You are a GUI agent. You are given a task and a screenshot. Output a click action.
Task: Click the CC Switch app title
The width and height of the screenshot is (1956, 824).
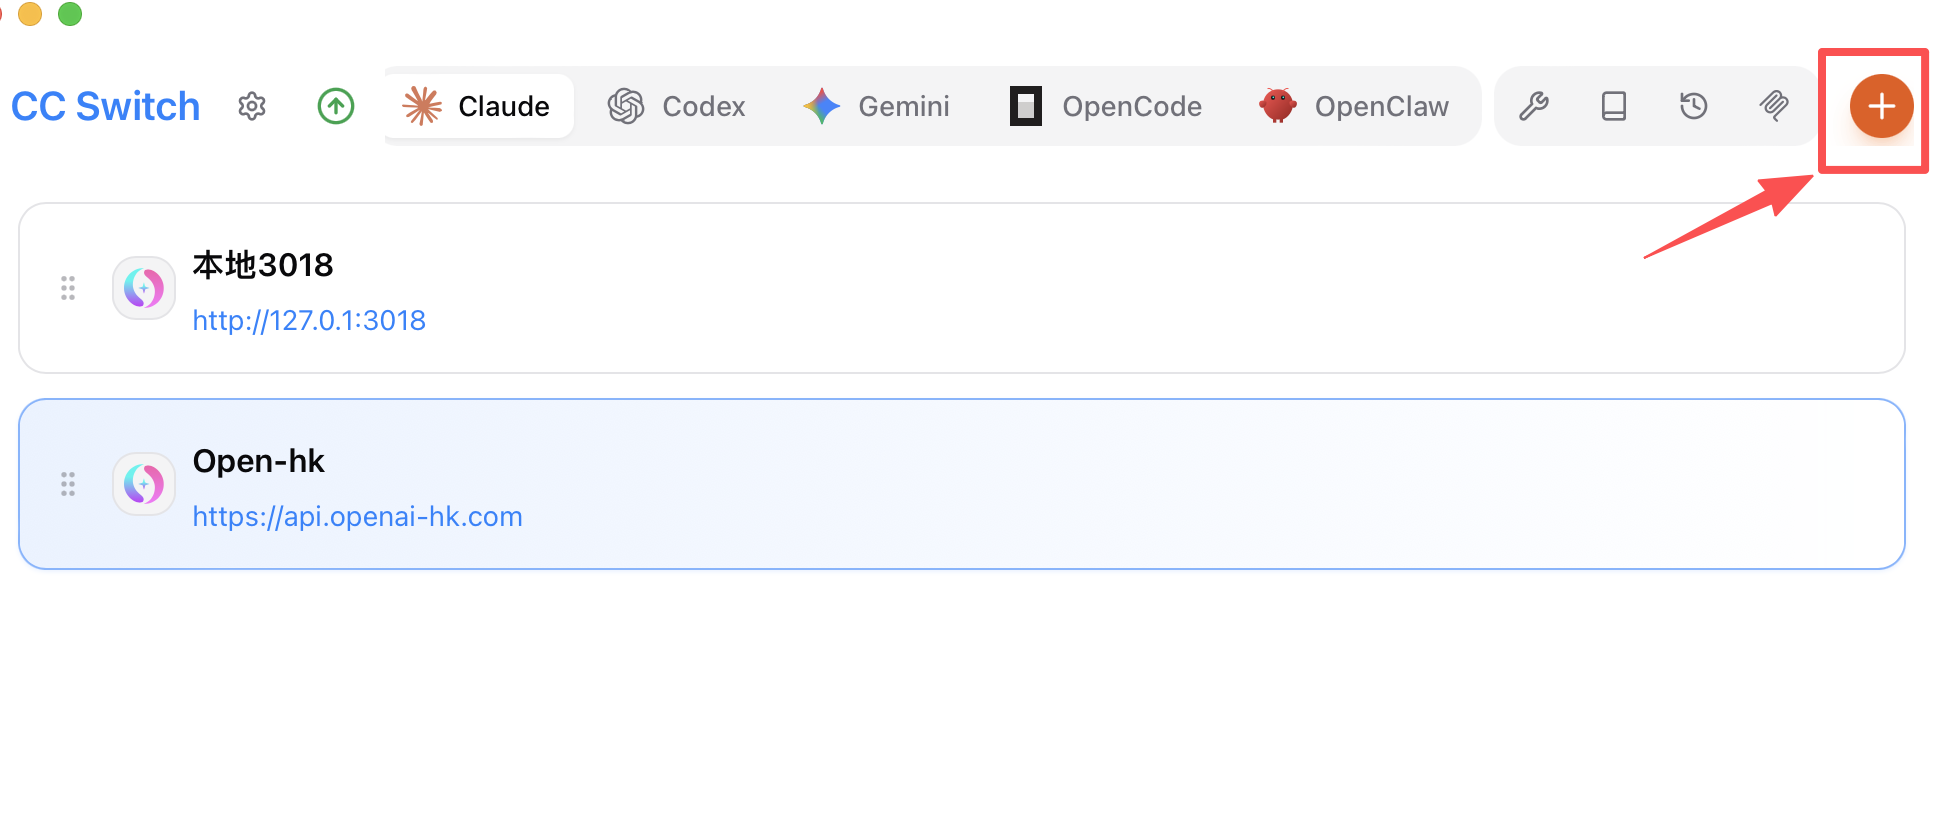coord(106,106)
